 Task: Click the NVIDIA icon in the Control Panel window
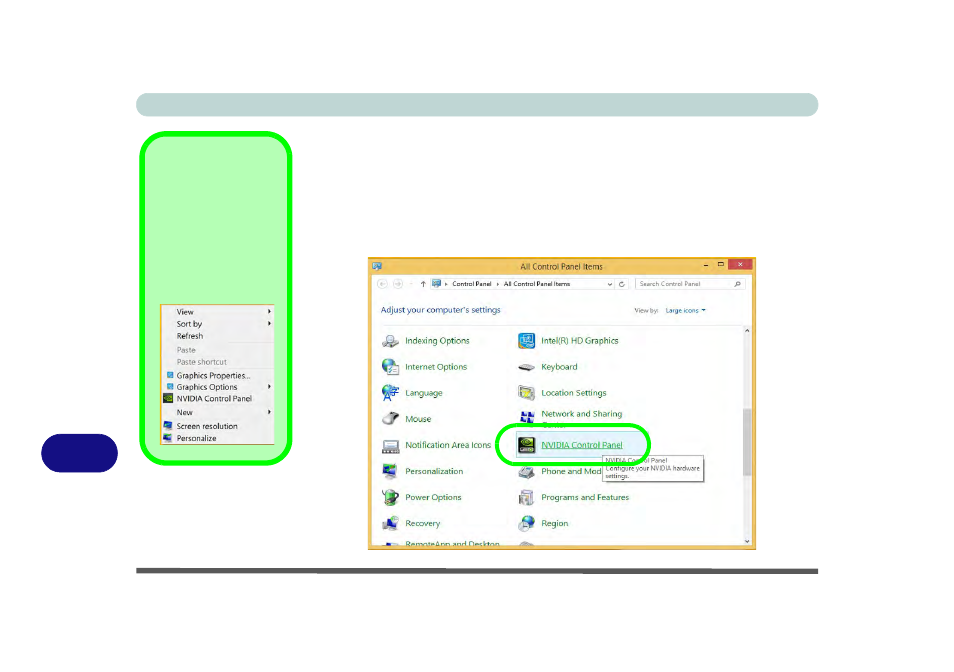coord(526,445)
